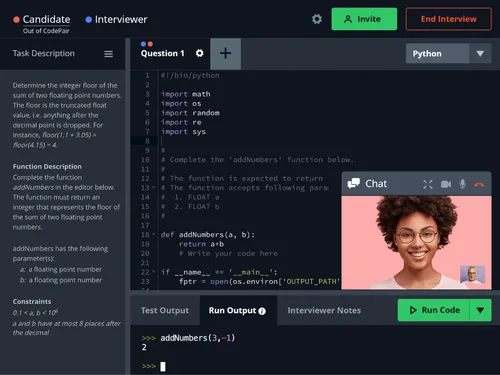Collapse code fold at line 18
The width and height of the screenshot is (500, 375).
pos(154,235)
